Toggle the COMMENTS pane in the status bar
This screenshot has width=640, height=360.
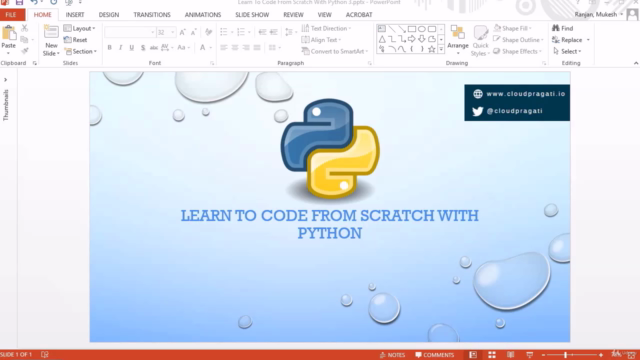point(435,355)
